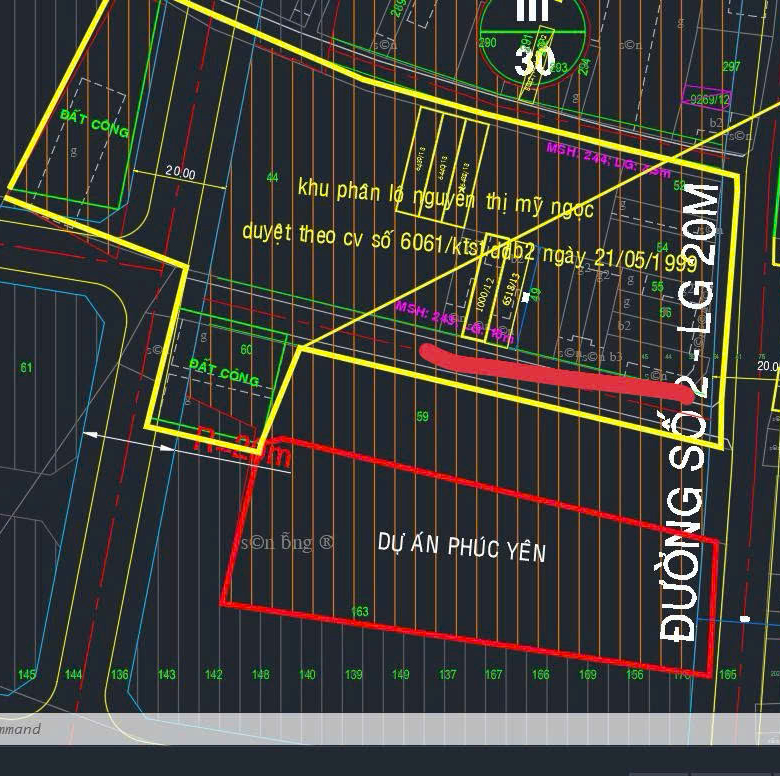780x776 pixels.
Task: Pick the red freehand stroke marking
Action: coord(555,369)
